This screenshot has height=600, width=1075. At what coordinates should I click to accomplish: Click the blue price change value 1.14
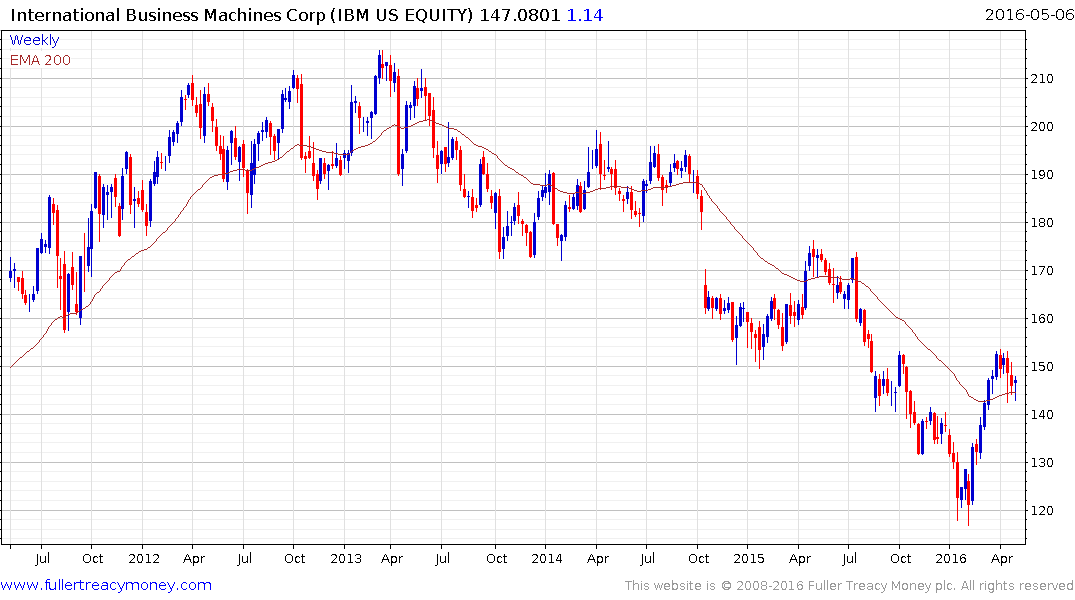[585, 15]
